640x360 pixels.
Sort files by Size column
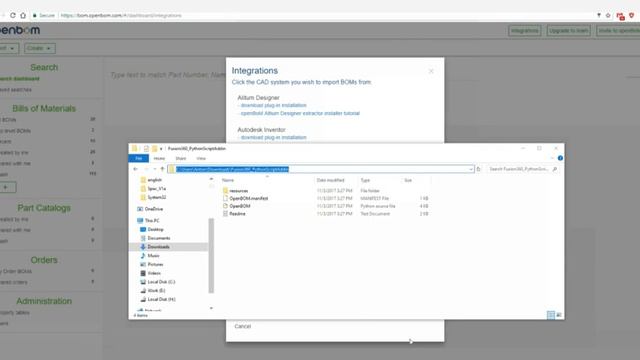point(408,180)
